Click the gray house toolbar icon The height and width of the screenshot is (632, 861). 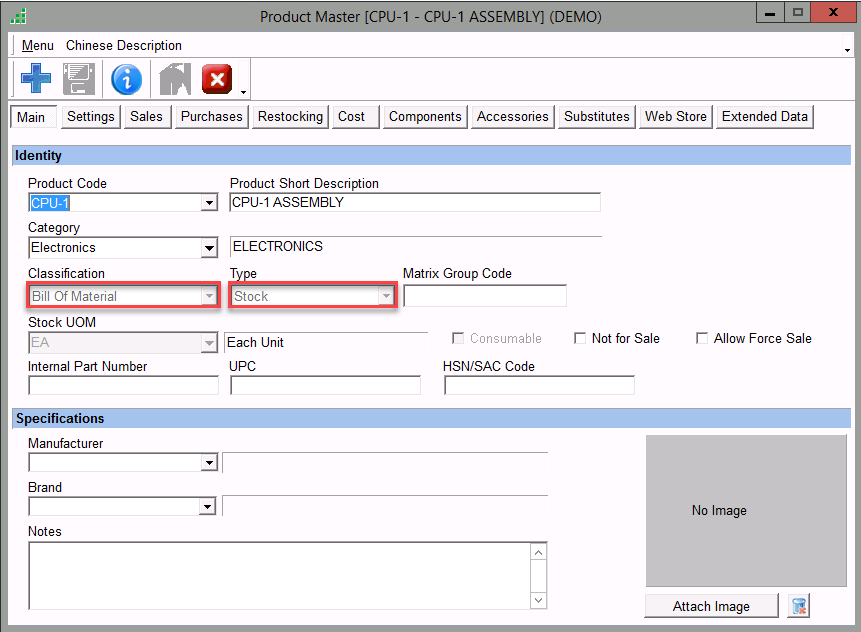tap(174, 79)
